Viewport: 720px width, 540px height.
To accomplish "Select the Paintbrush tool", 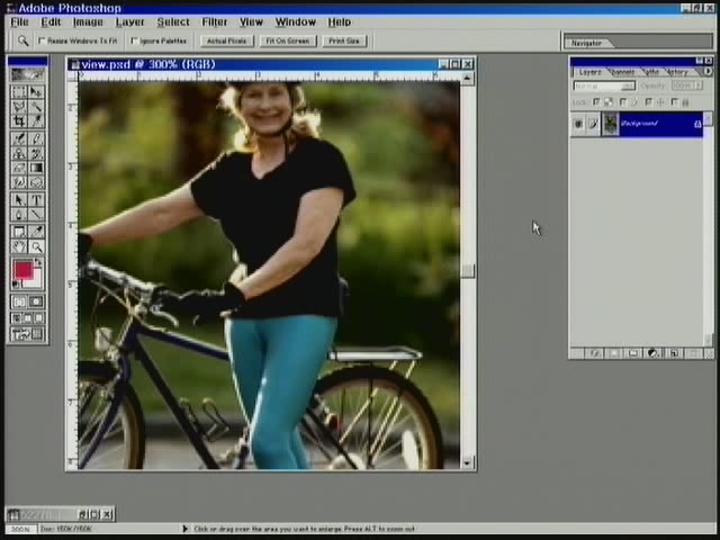I will 36,139.
